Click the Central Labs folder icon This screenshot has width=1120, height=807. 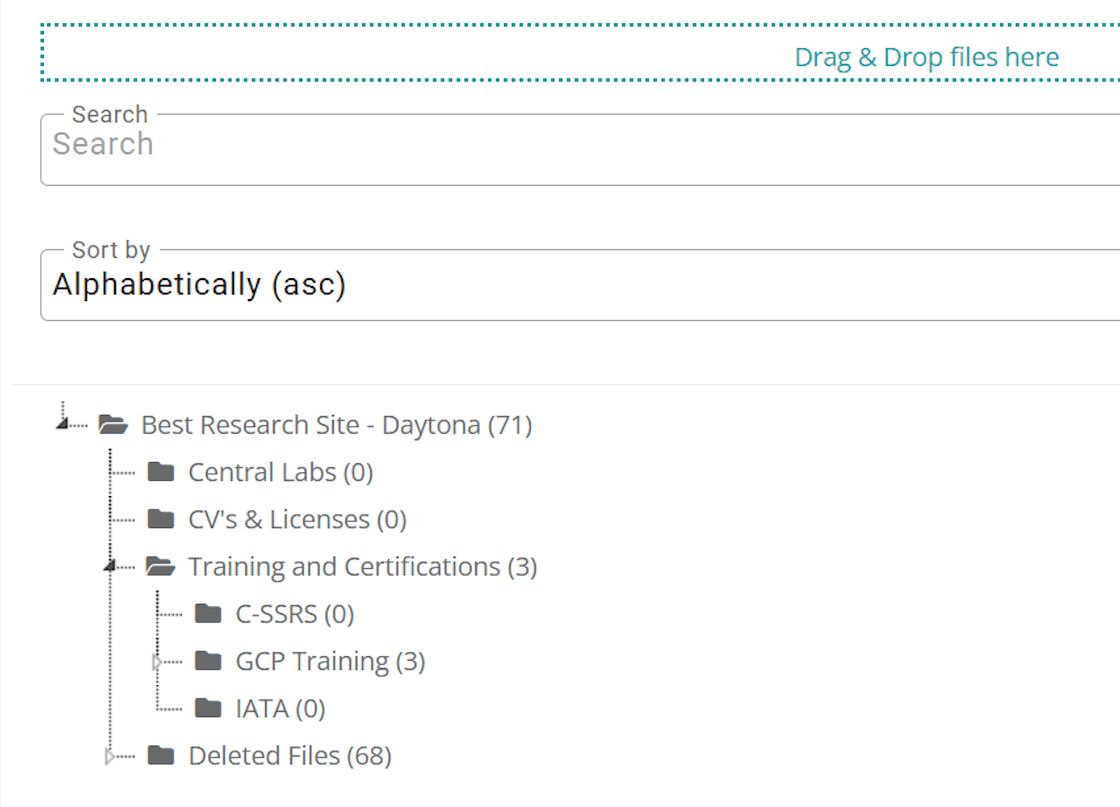coord(161,472)
